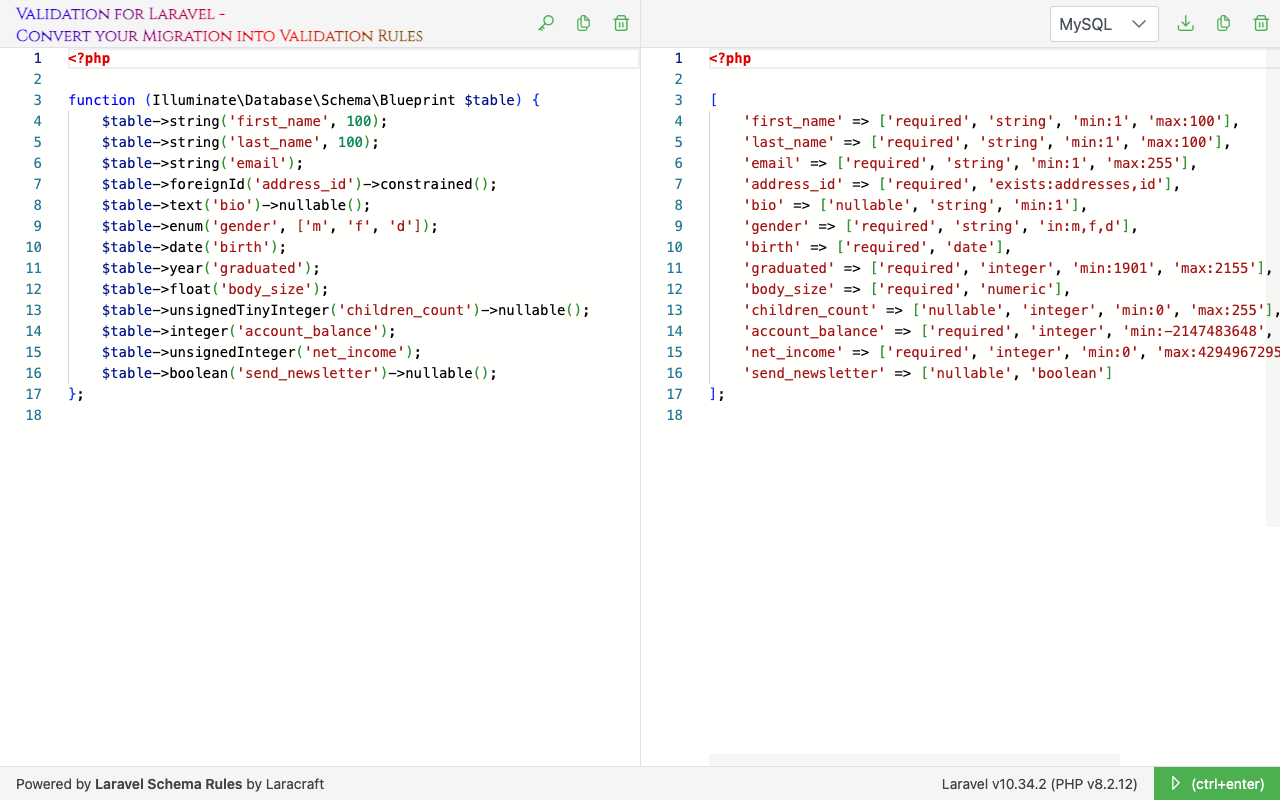Click the date('birth') migration line
Image resolution: width=1280 pixels, height=800 pixels.
194,247
